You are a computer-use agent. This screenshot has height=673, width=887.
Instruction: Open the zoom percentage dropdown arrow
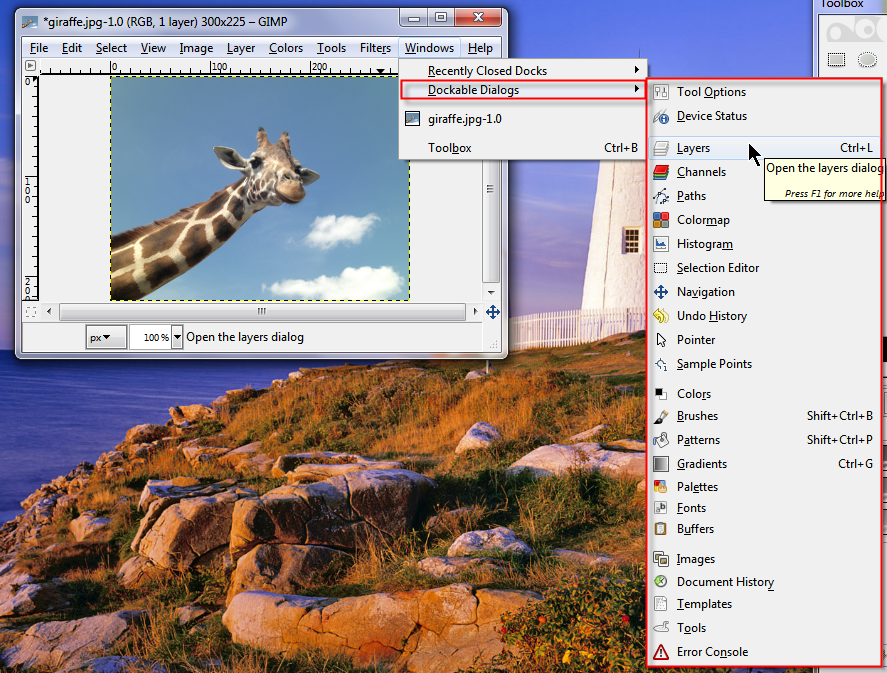pos(178,338)
